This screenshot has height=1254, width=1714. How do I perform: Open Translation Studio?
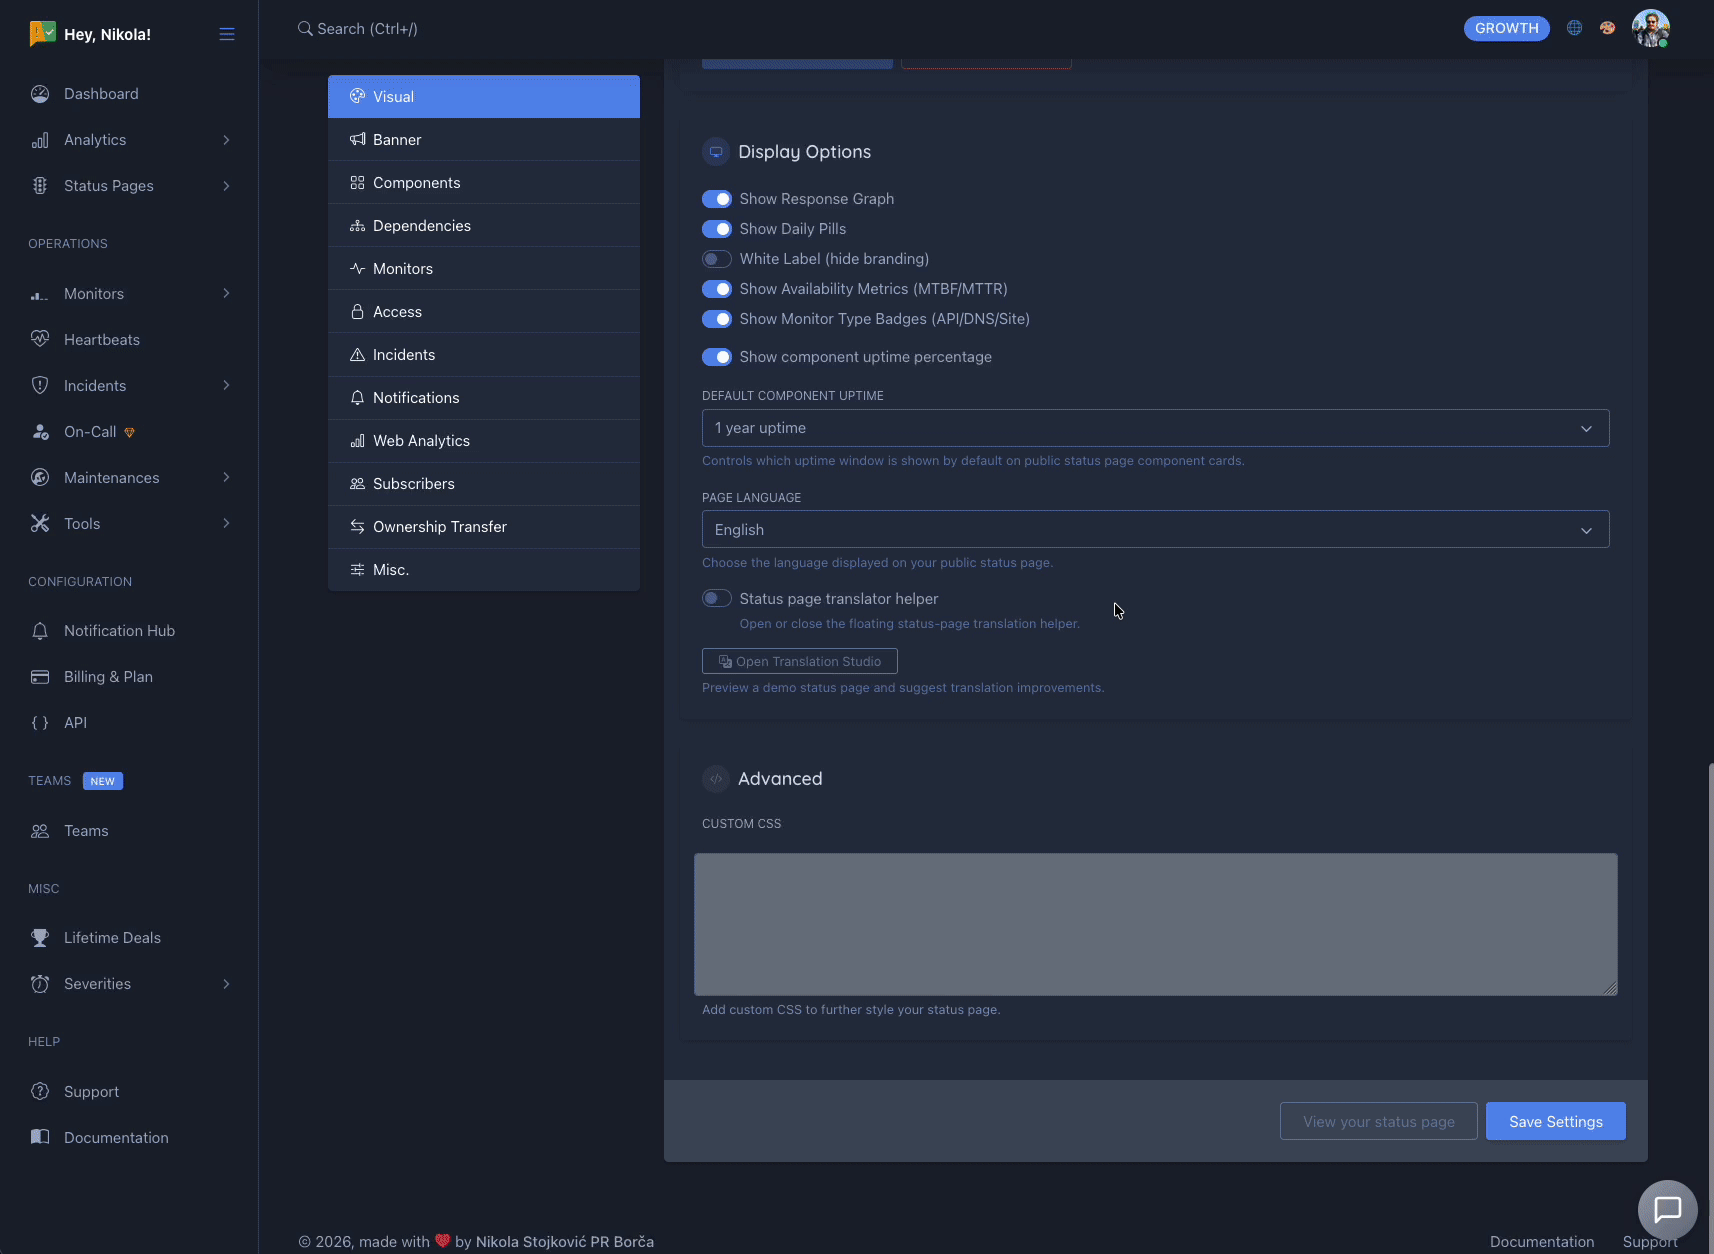(x=799, y=660)
